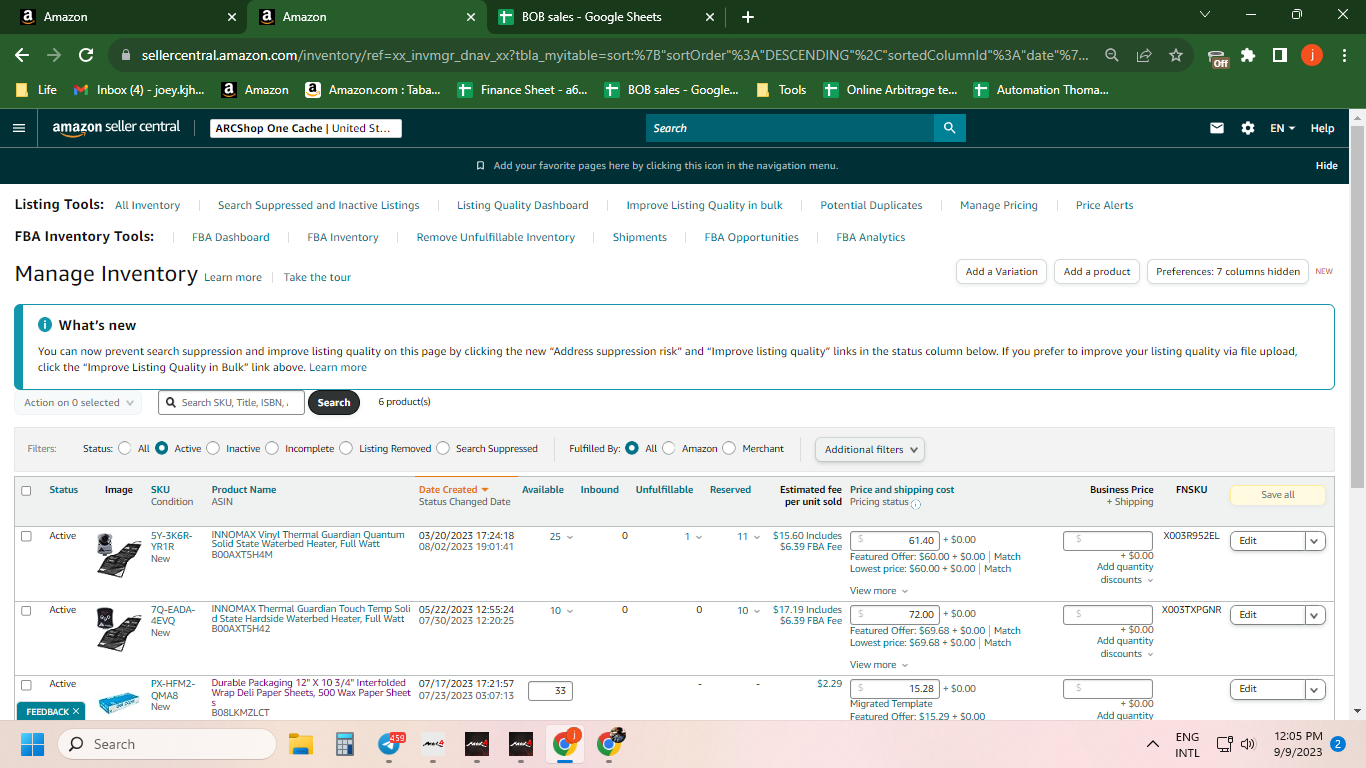The width and height of the screenshot is (1366, 768).
Task: Open Preferences: 7 columns hidden
Action: click(x=1228, y=271)
